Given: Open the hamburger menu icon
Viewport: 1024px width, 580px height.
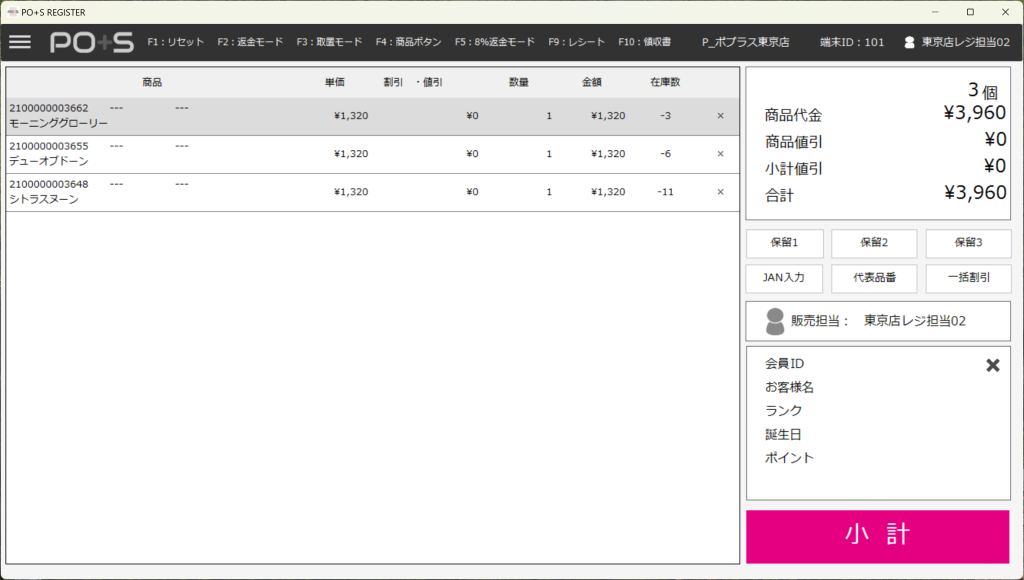Looking at the screenshot, I should (x=20, y=42).
